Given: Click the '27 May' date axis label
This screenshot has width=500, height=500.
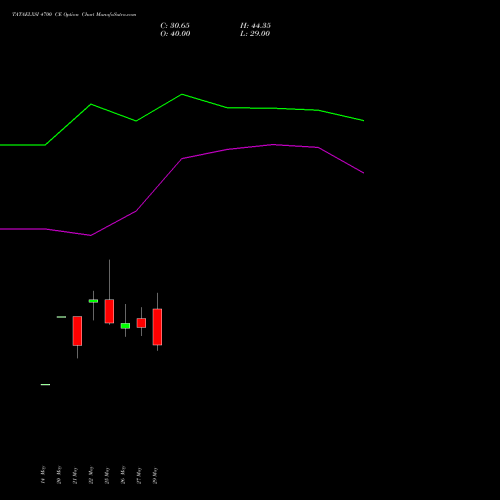Looking at the screenshot, I should tap(139, 475).
